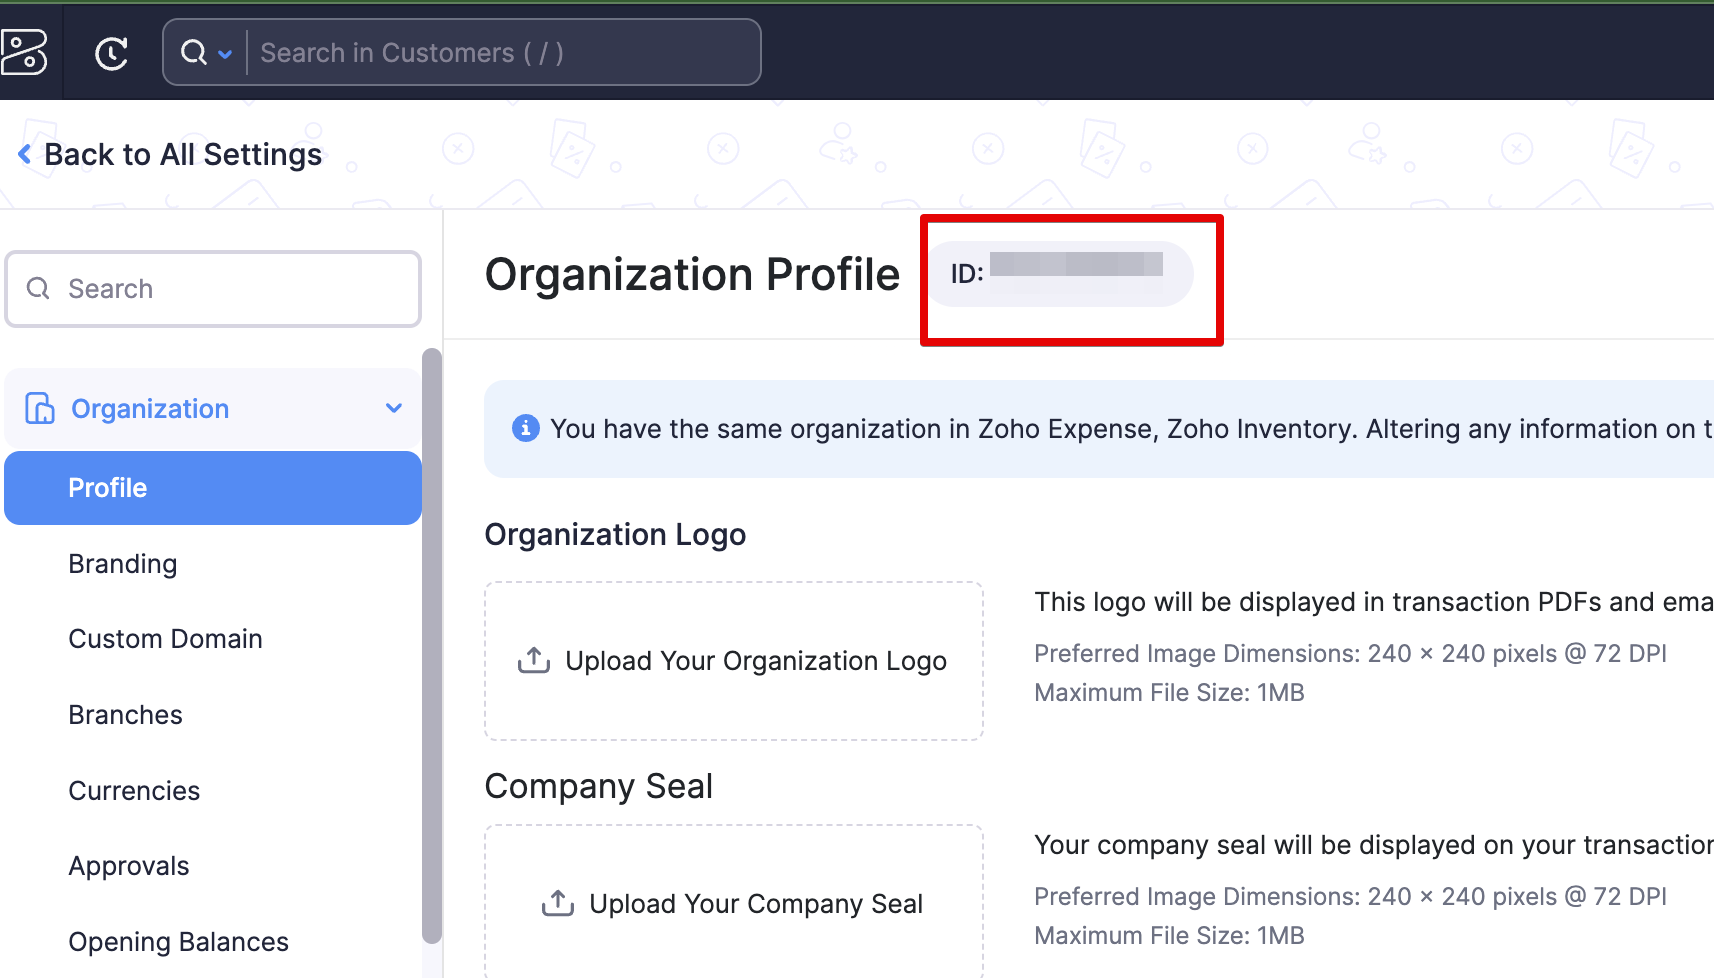Screen dimensions: 1714x978
Task: Go to Custom Domain settings
Action: [x=165, y=639]
